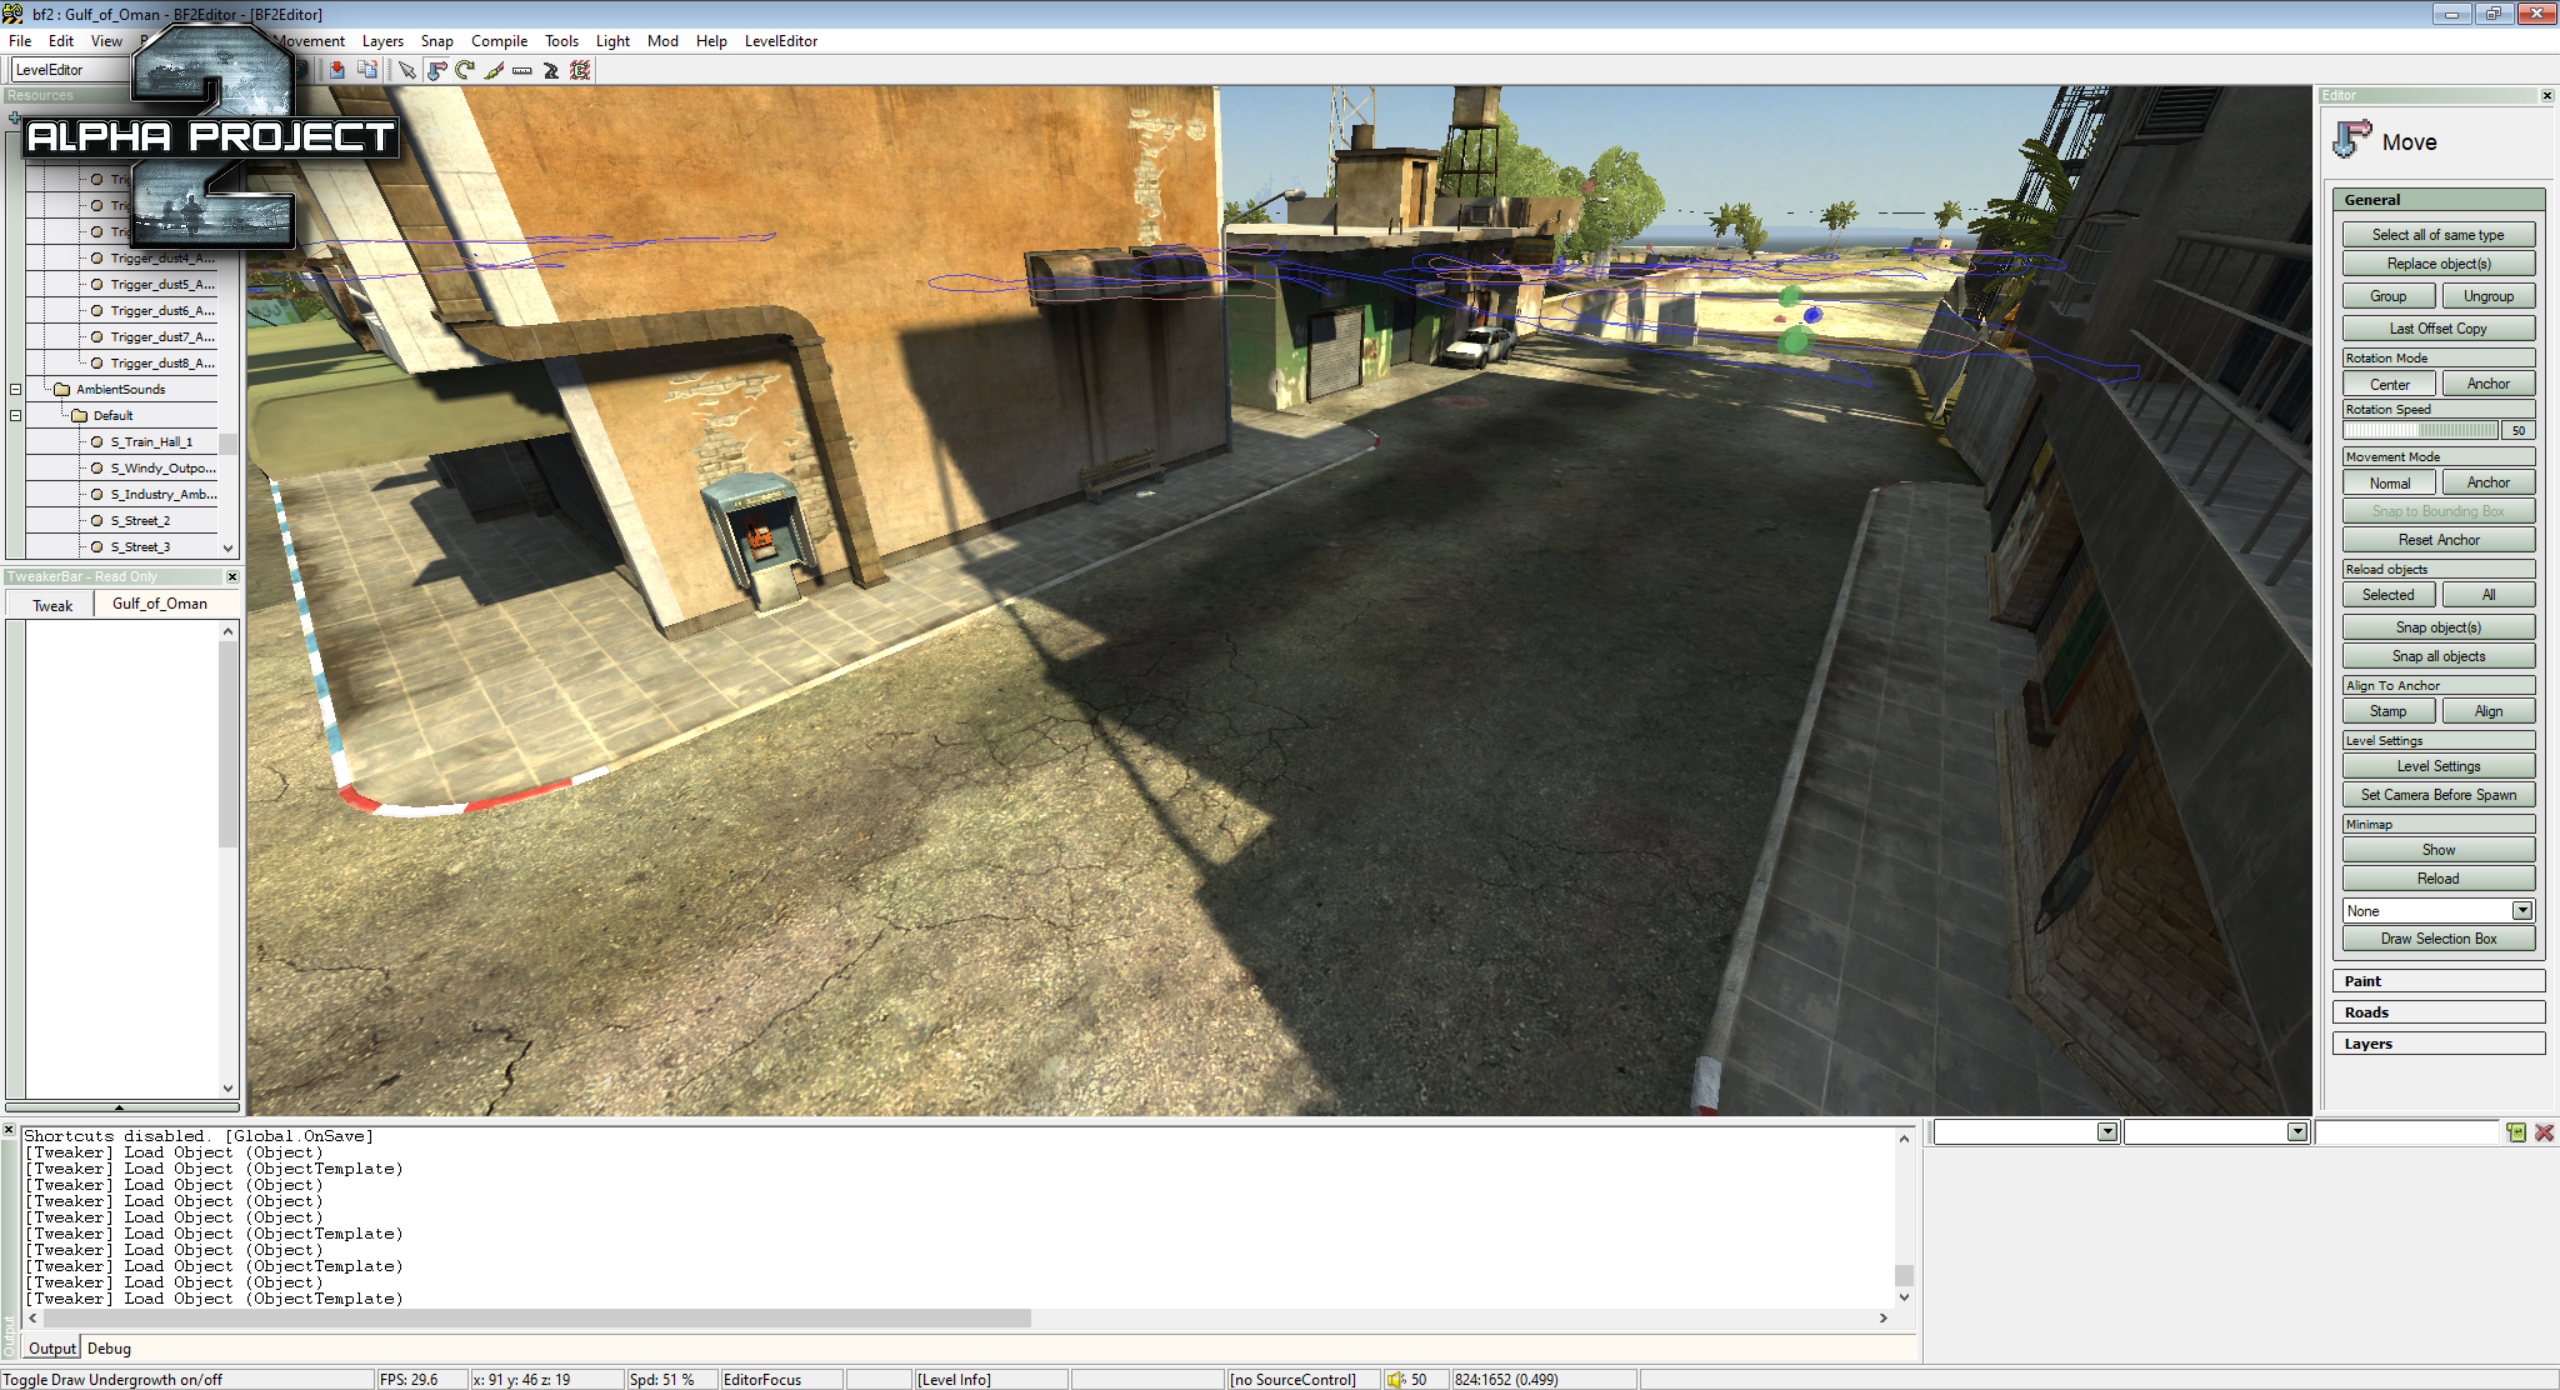Click the Default folder icon

point(79,415)
